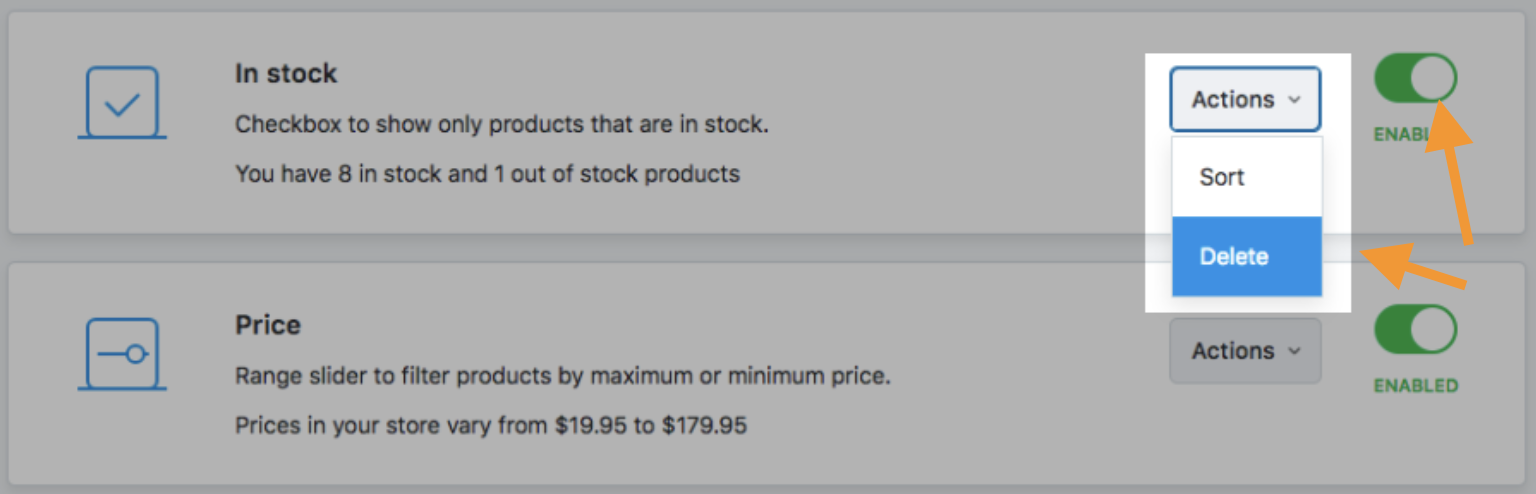Select Delete in the Actions menu
The width and height of the screenshot is (1536, 494).
coord(1234,257)
